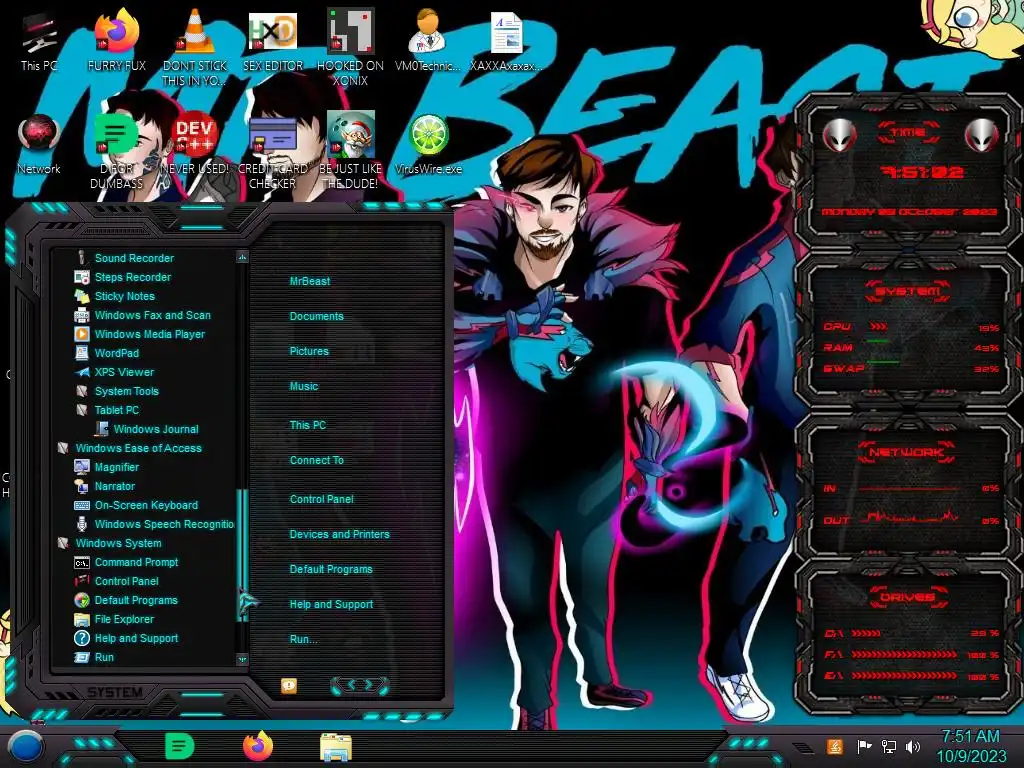1024x768 pixels.
Task: Open Default Programs in the programs list
Action: click(136, 600)
